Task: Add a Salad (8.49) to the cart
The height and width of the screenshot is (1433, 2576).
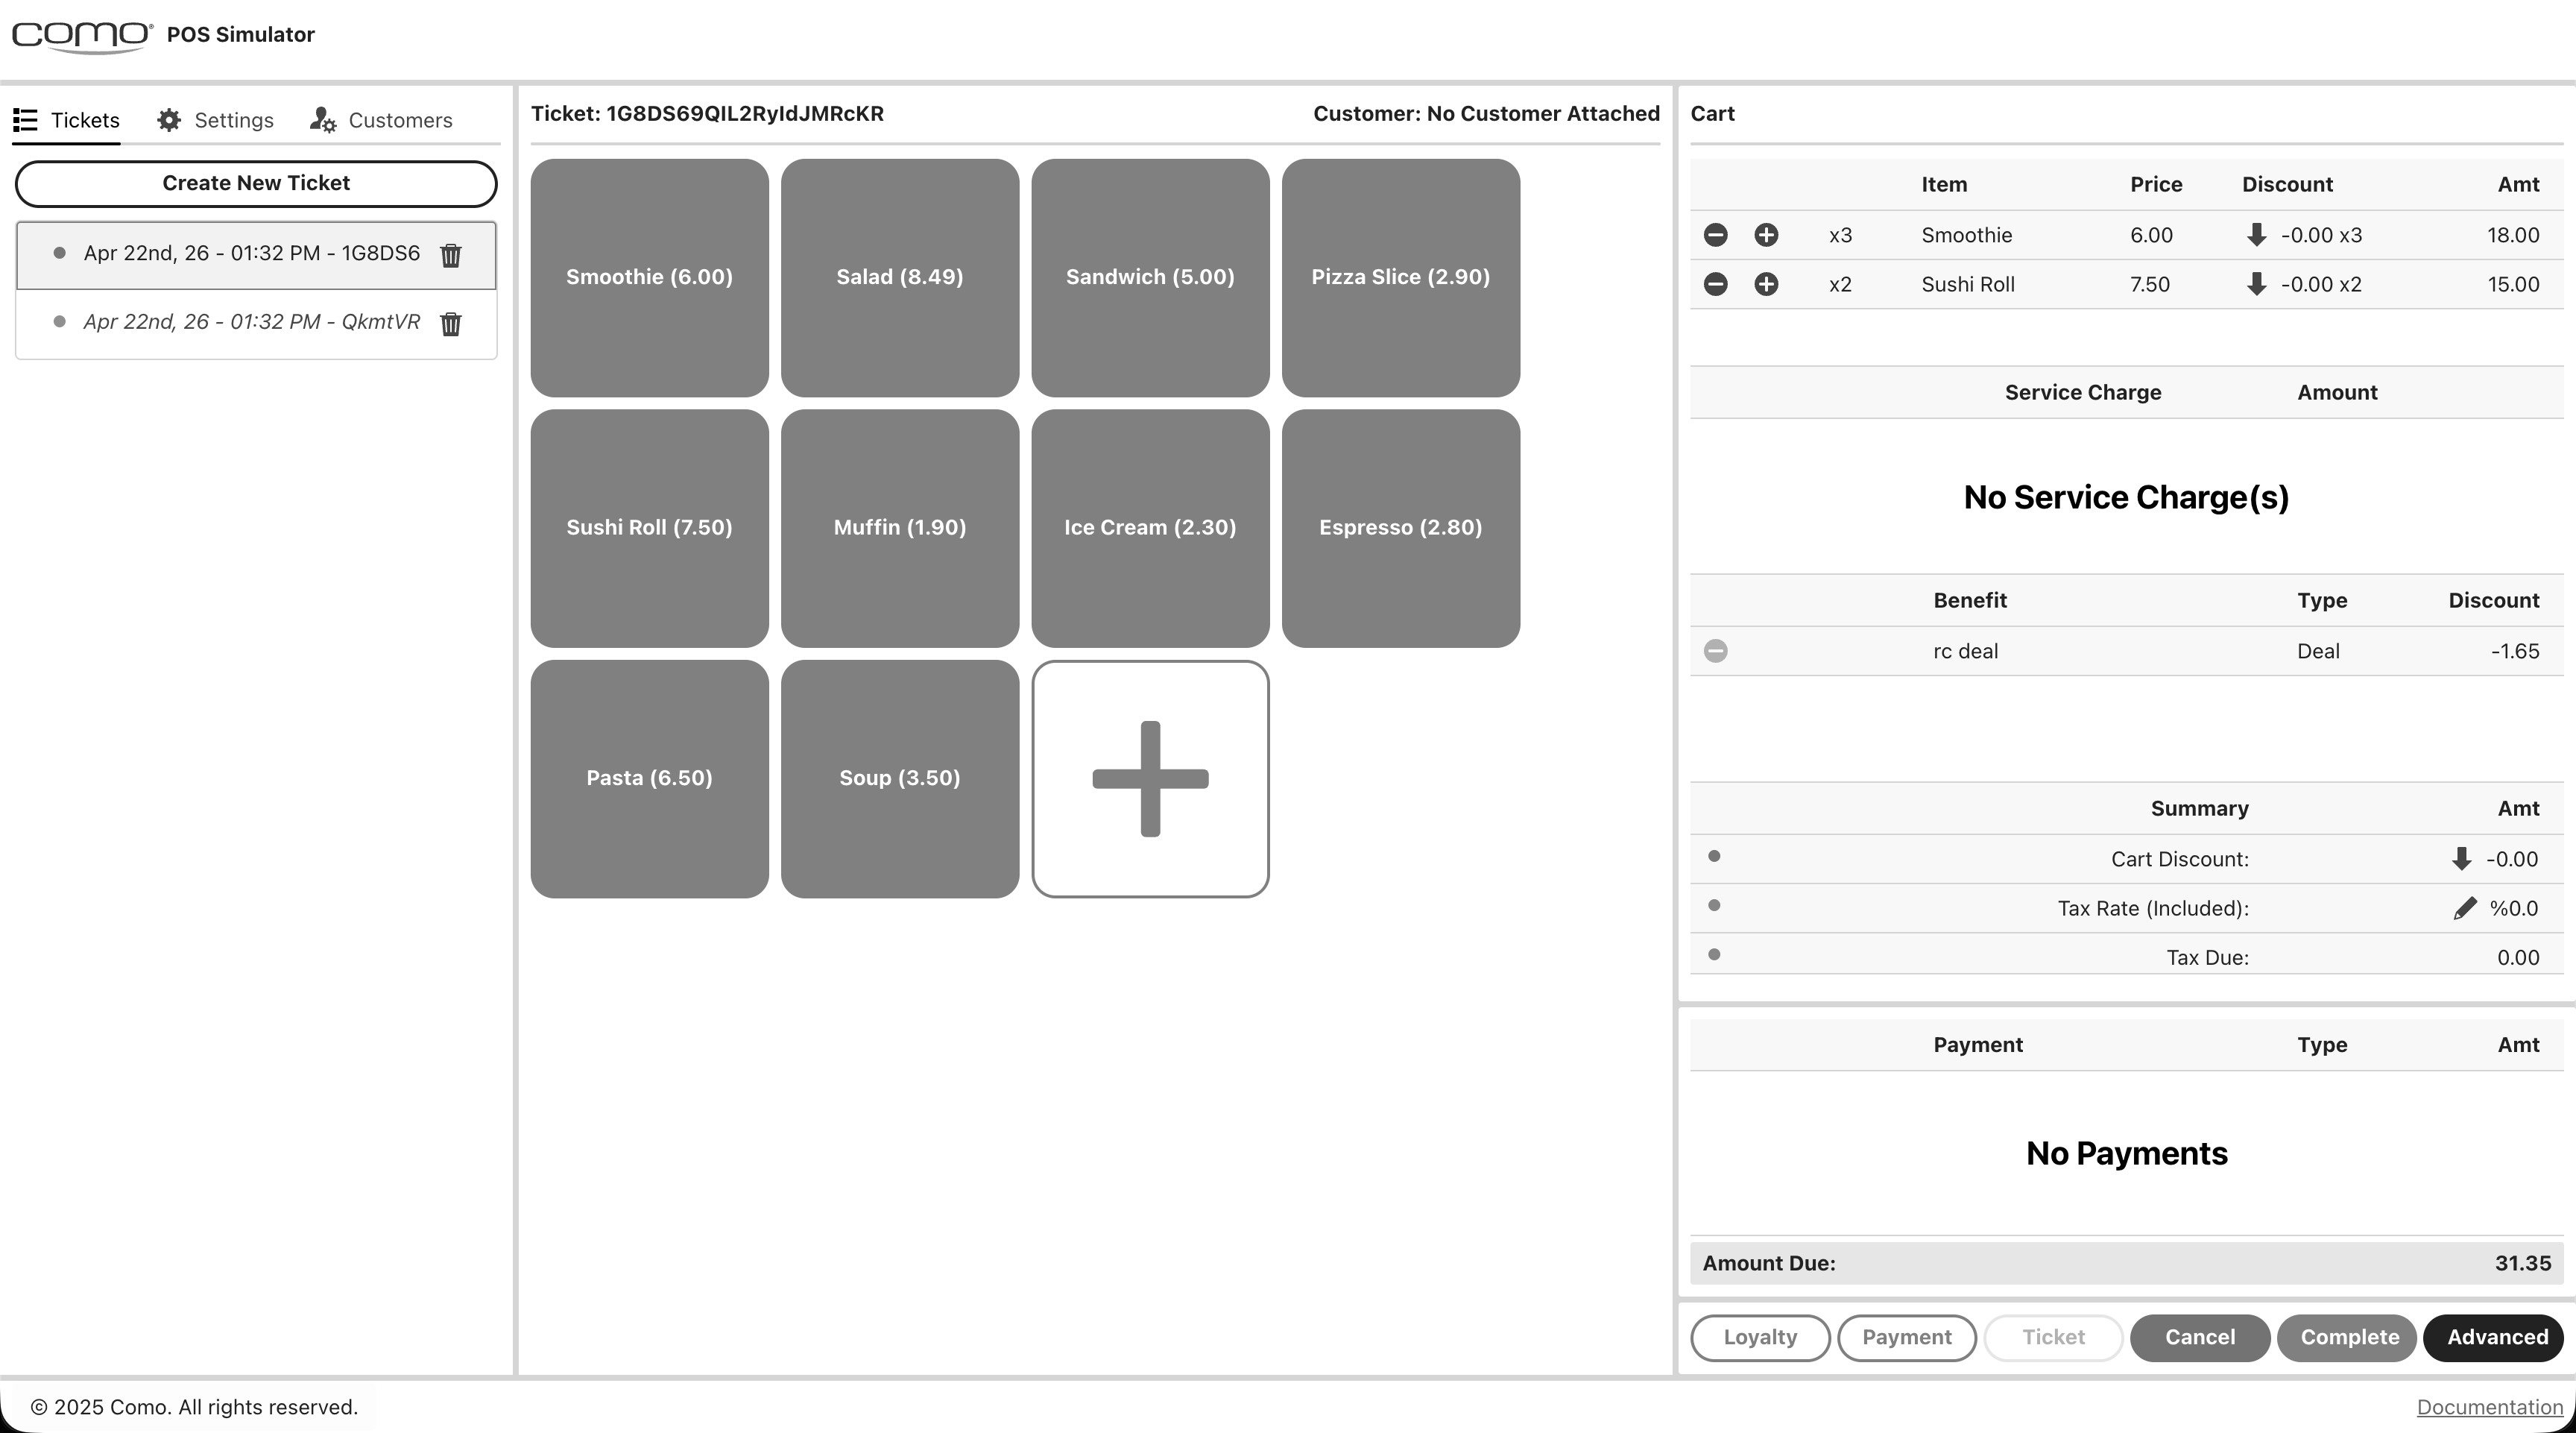Action: tap(900, 278)
